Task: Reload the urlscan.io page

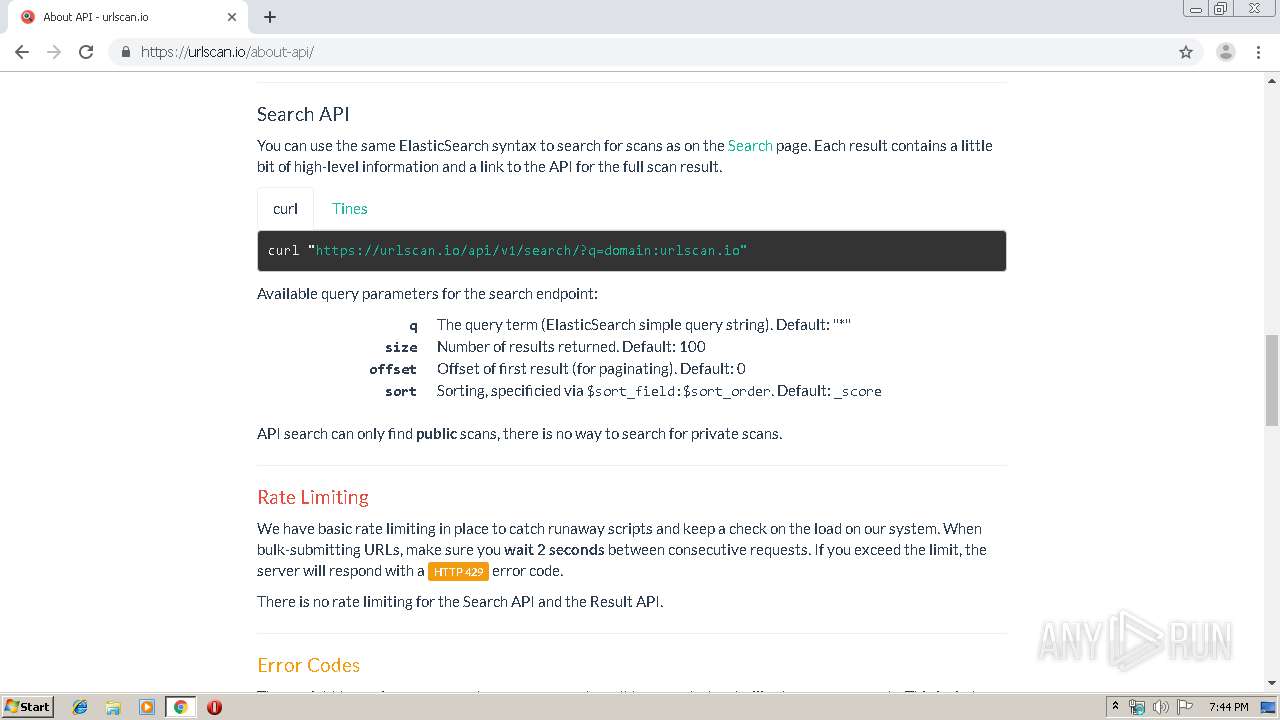Action: pos(86,52)
